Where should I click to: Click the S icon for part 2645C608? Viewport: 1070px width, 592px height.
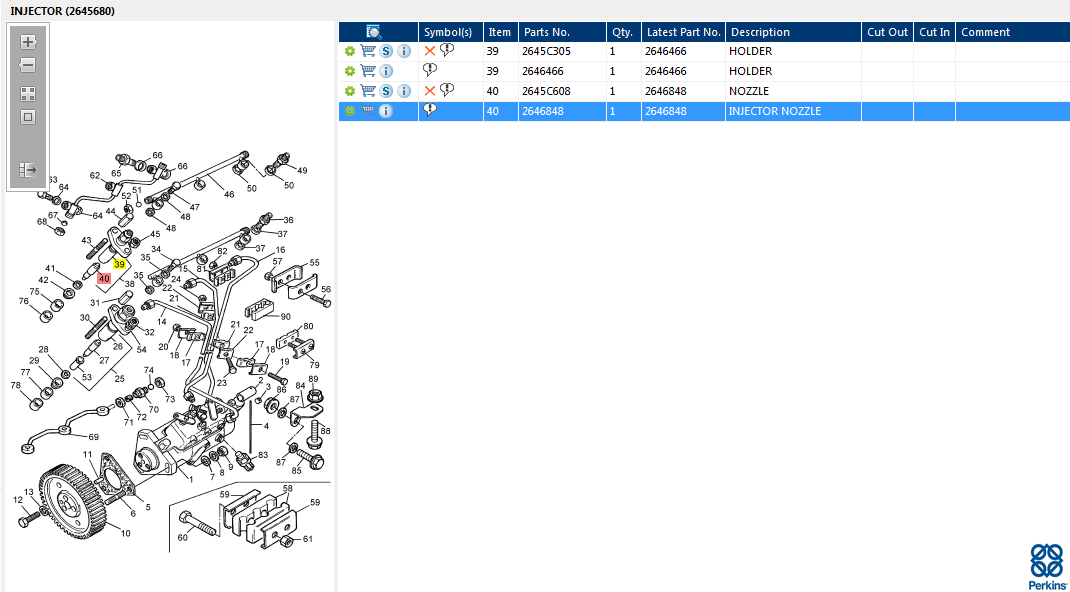[386, 91]
